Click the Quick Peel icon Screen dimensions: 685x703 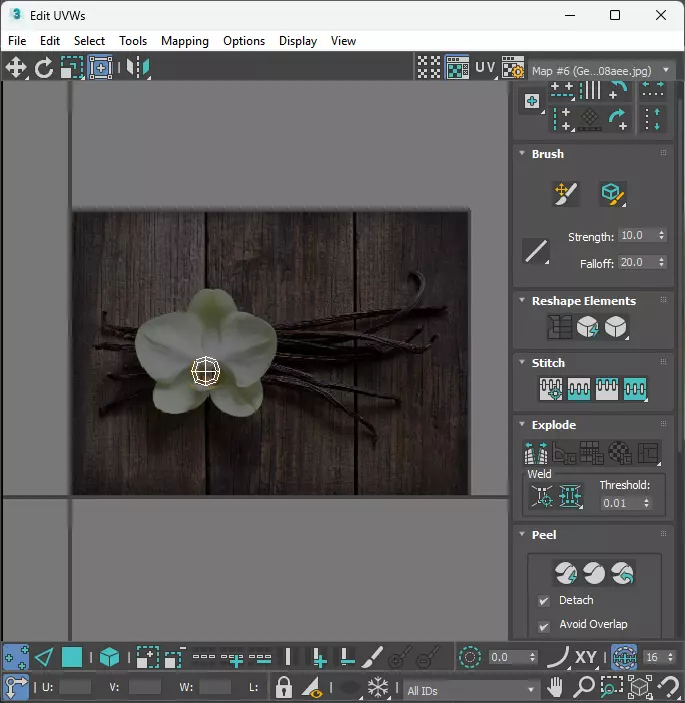pos(566,573)
